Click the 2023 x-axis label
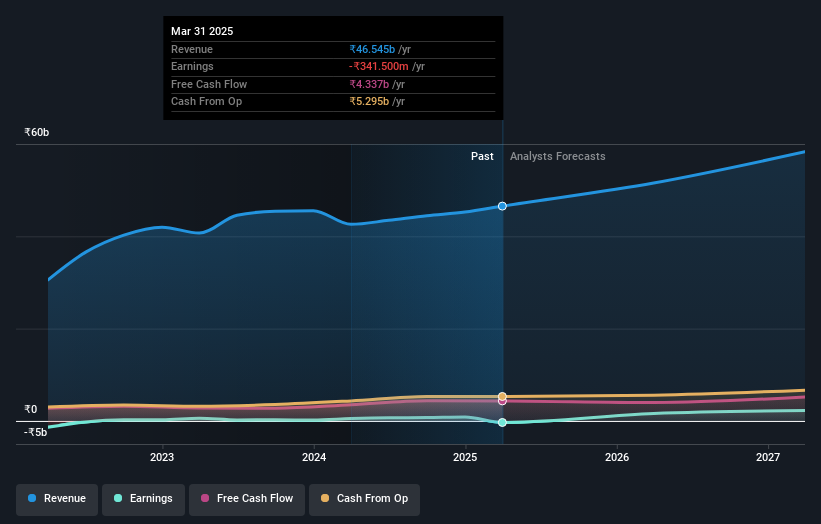This screenshot has width=821, height=524. [x=162, y=458]
